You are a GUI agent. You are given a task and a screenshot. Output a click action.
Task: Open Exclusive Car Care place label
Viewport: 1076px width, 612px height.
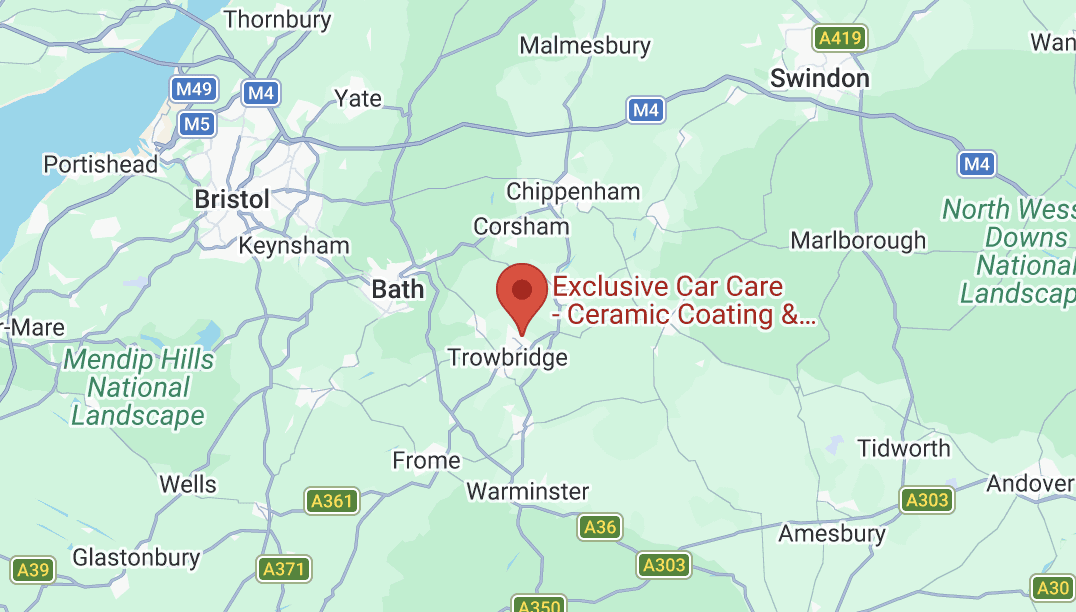pyautogui.click(x=684, y=301)
